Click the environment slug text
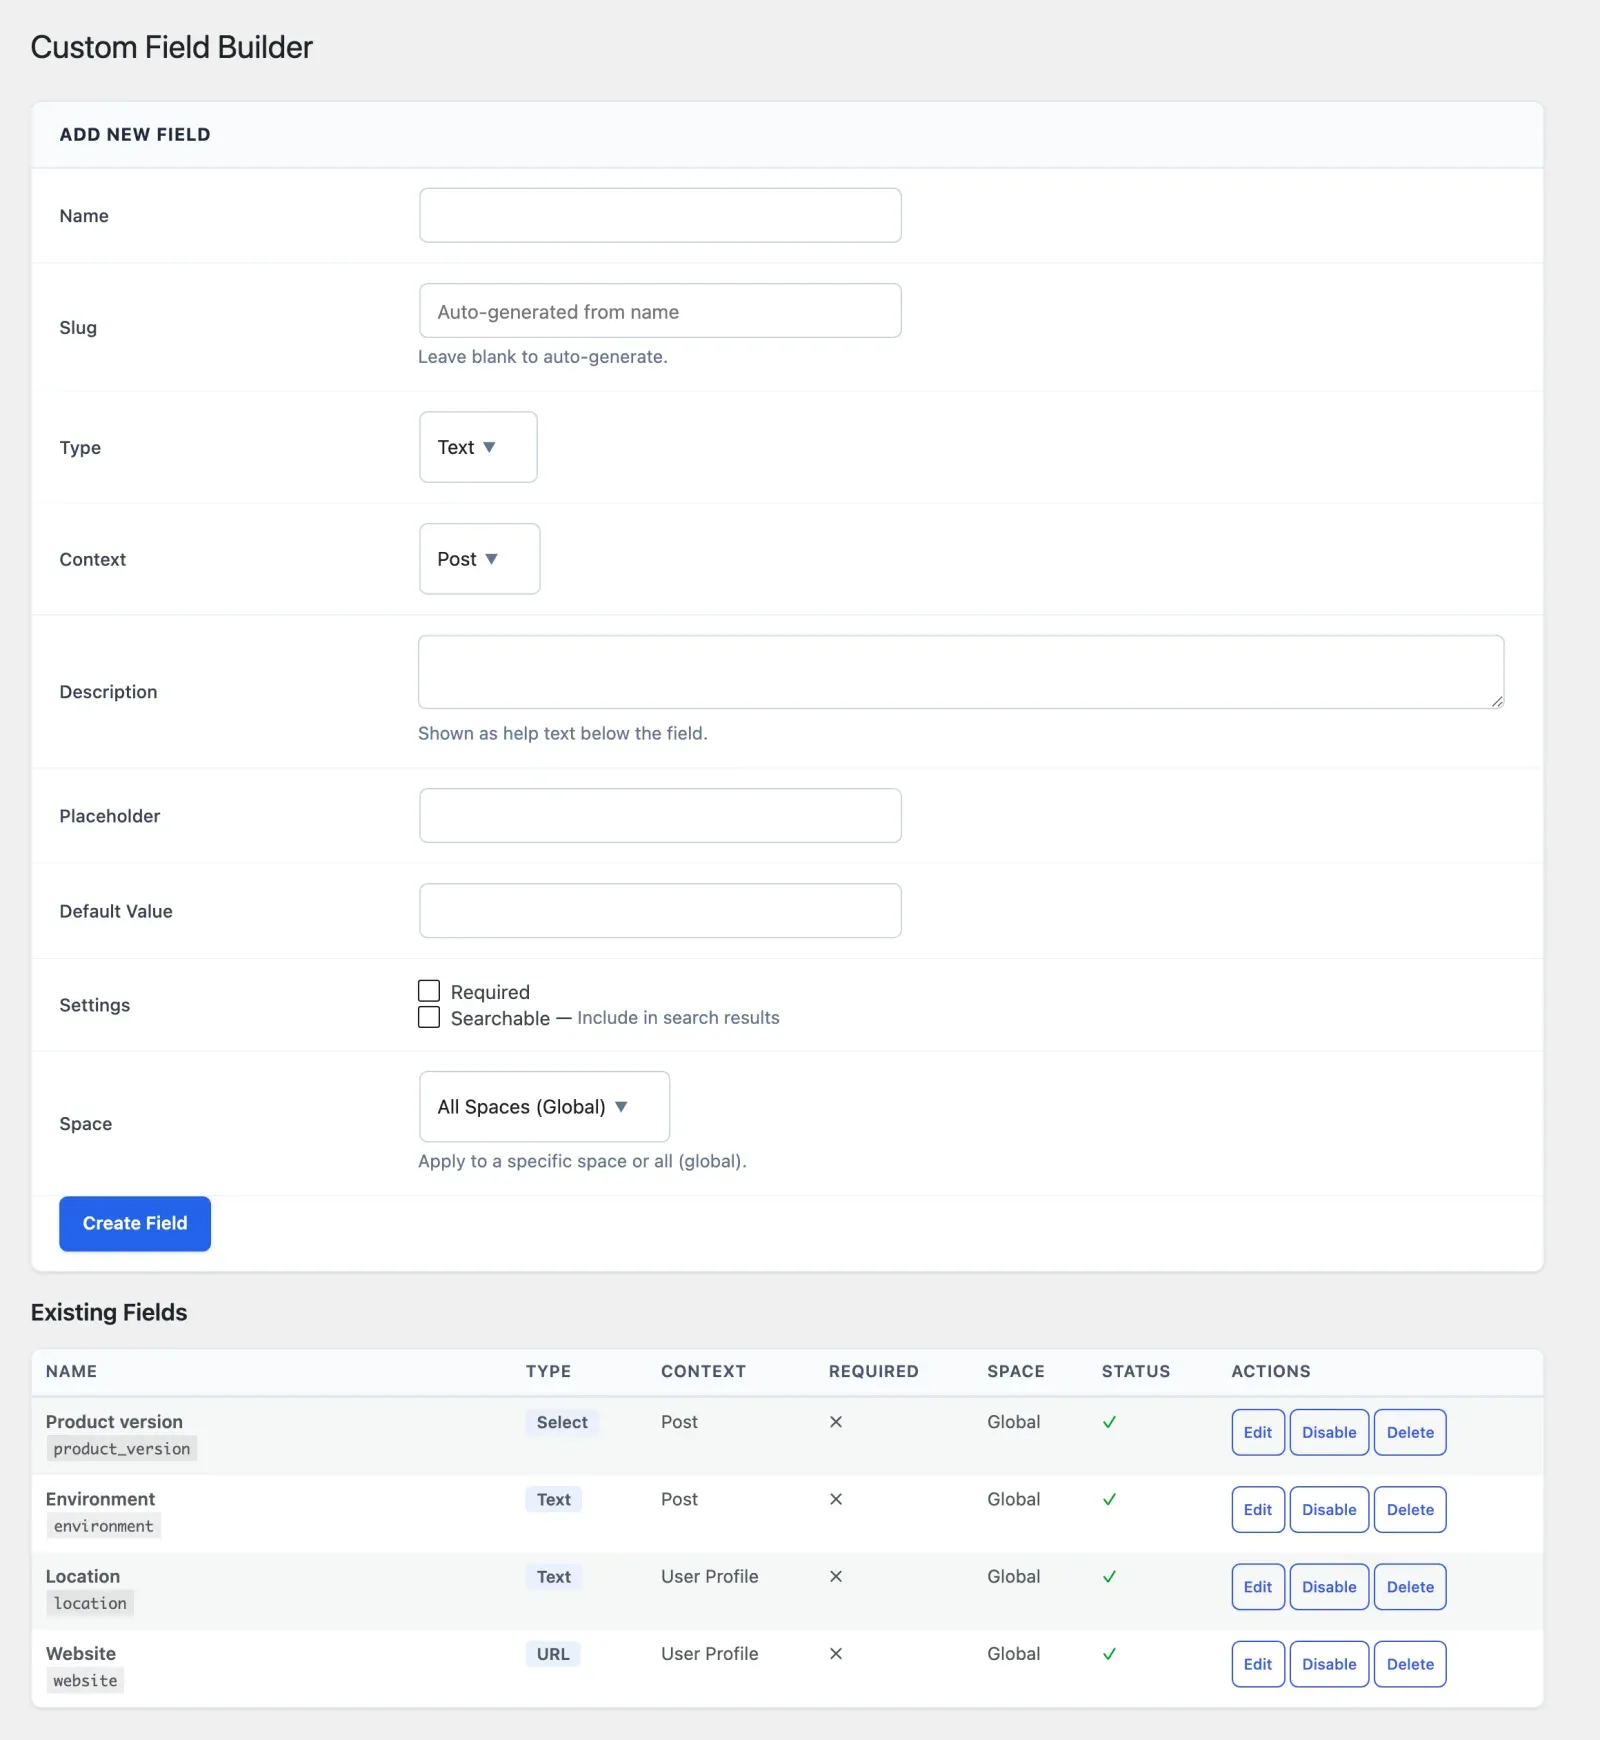The height and width of the screenshot is (1740, 1600). pos(104,1526)
